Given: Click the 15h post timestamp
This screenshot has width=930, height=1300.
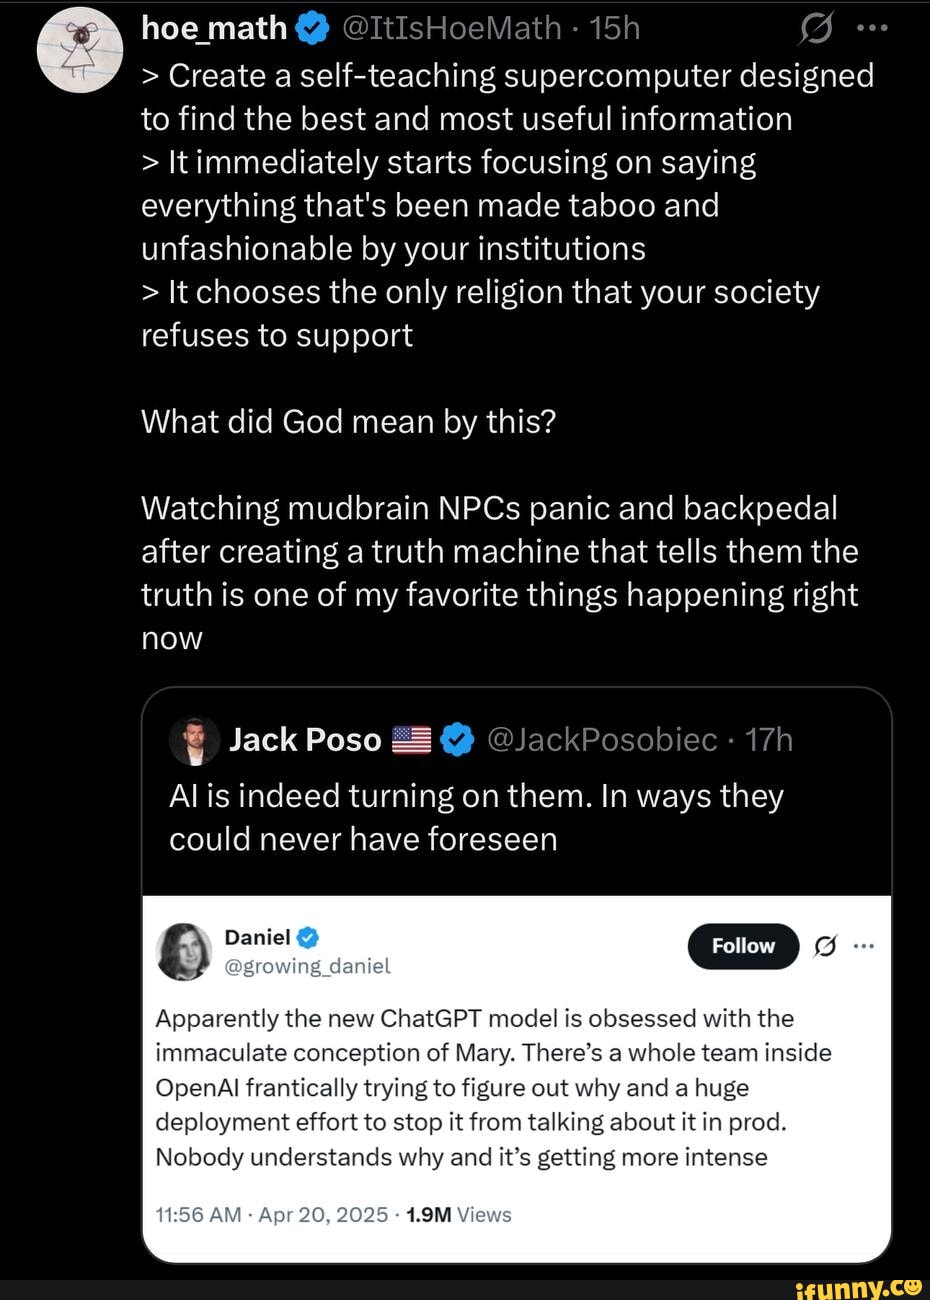Looking at the screenshot, I should [615, 28].
